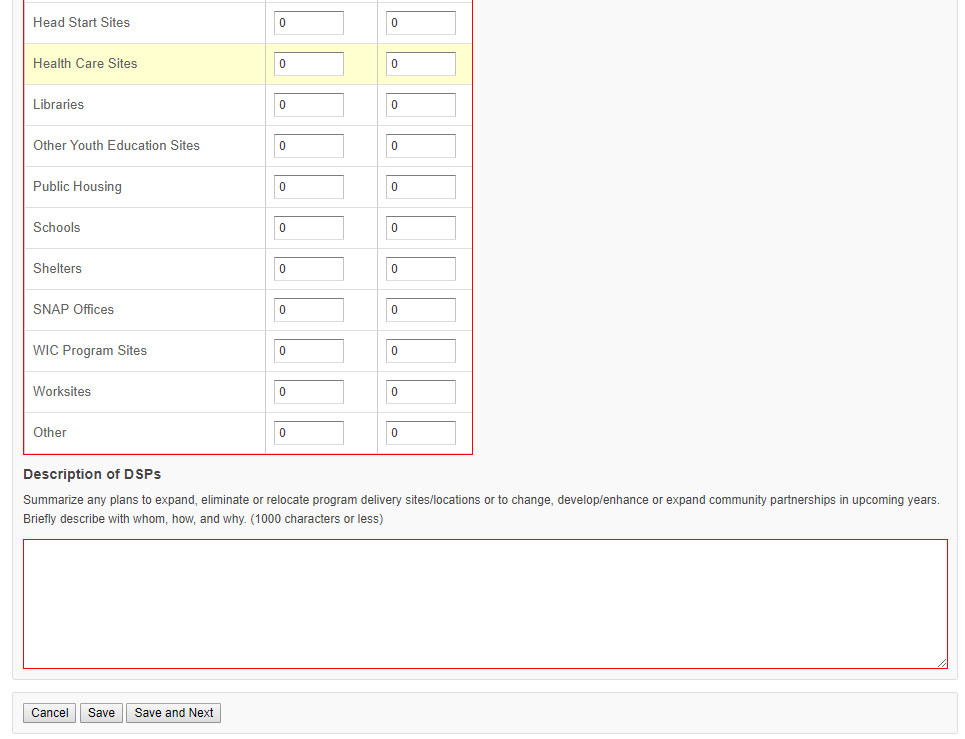Click second Health Care Sites number field
The image size is (965, 739).
421,64
